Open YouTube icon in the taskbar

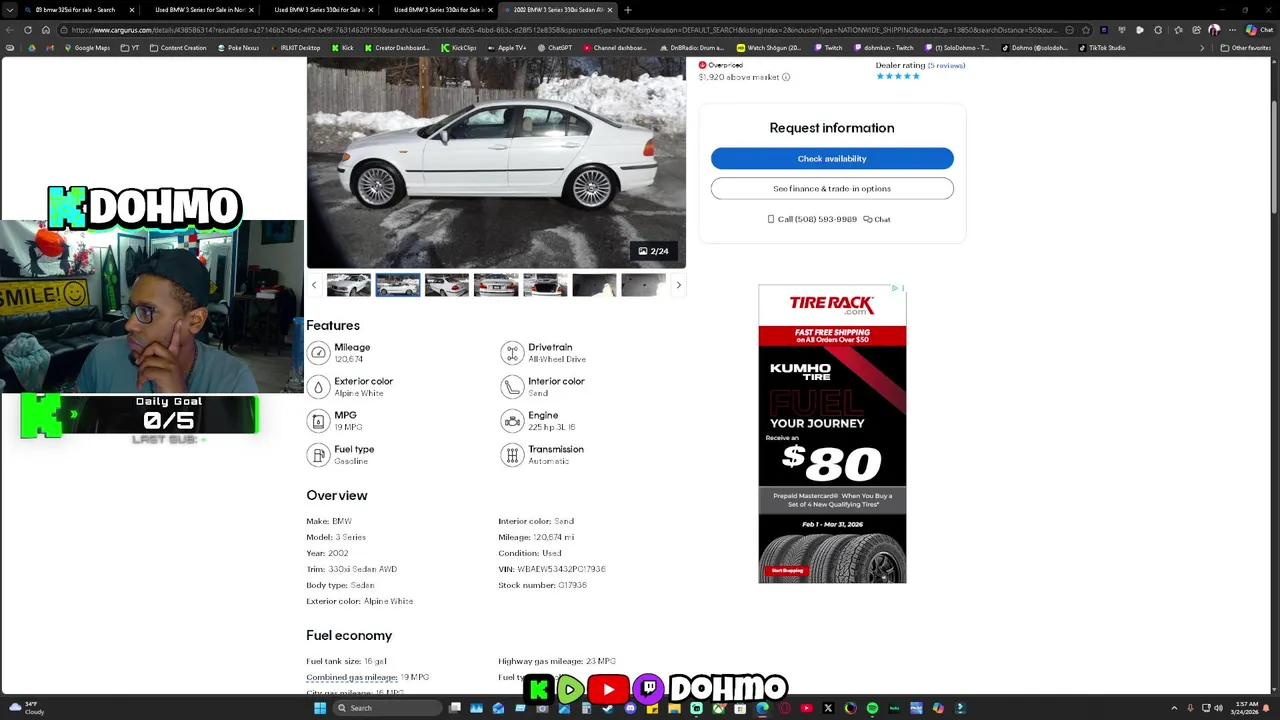tap(806, 708)
